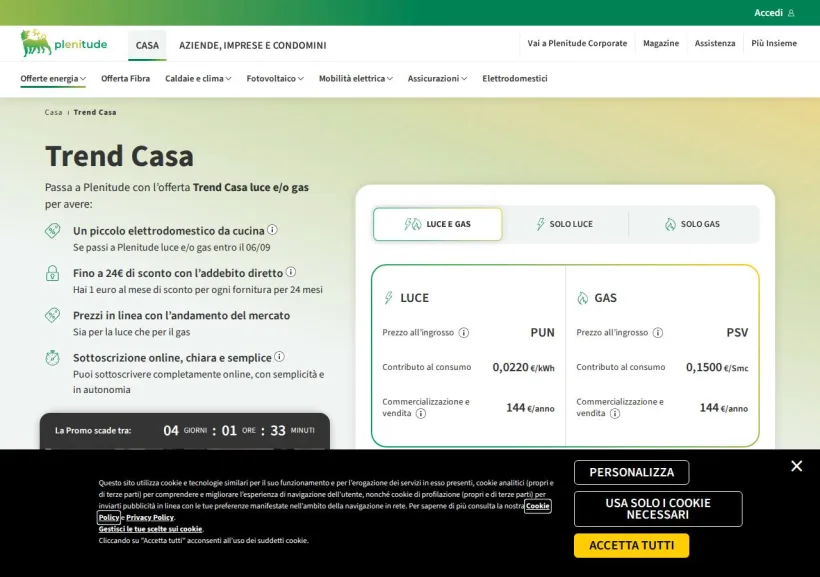Click the tag icon for Prezzi in linea
Screen dimensions: 820x577
pyautogui.click(x=52, y=315)
